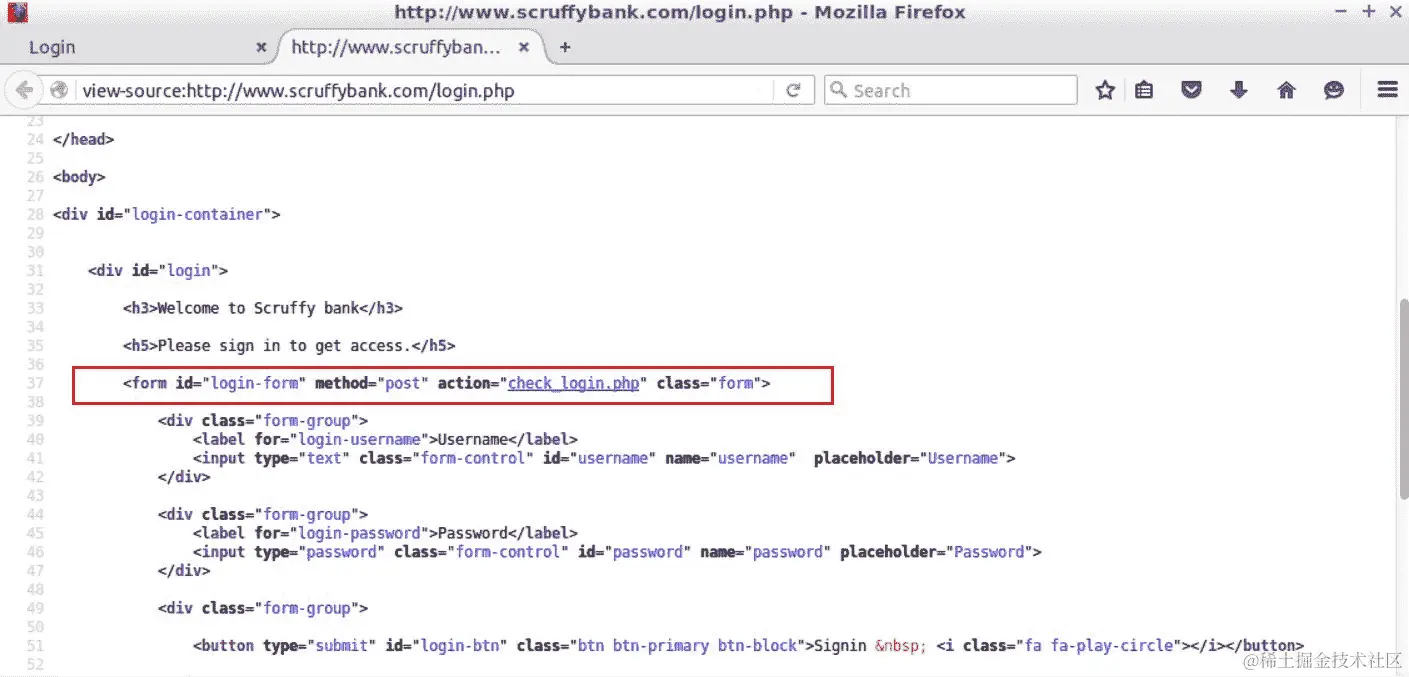The height and width of the screenshot is (677, 1409).
Task: Click the Signin button text in source
Action: click(840, 645)
